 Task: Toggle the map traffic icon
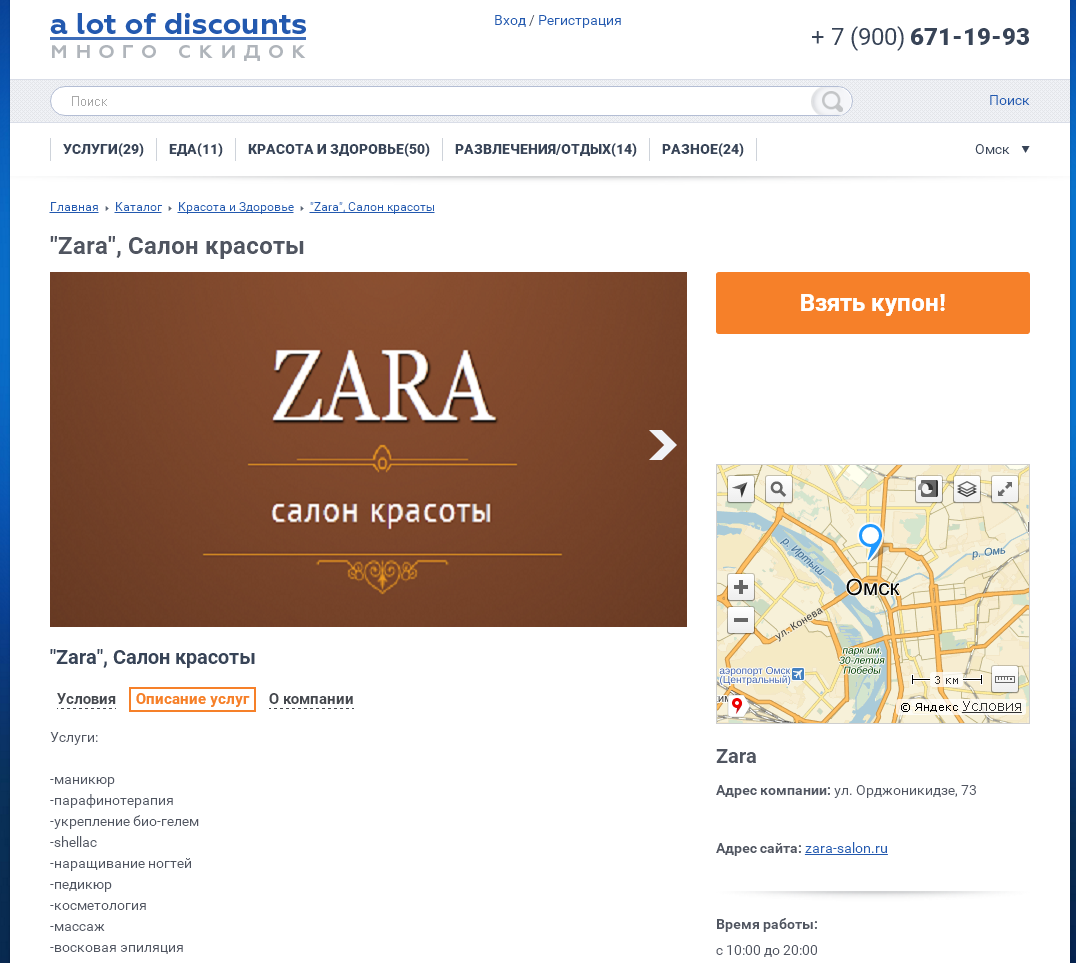tap(928, 489)
